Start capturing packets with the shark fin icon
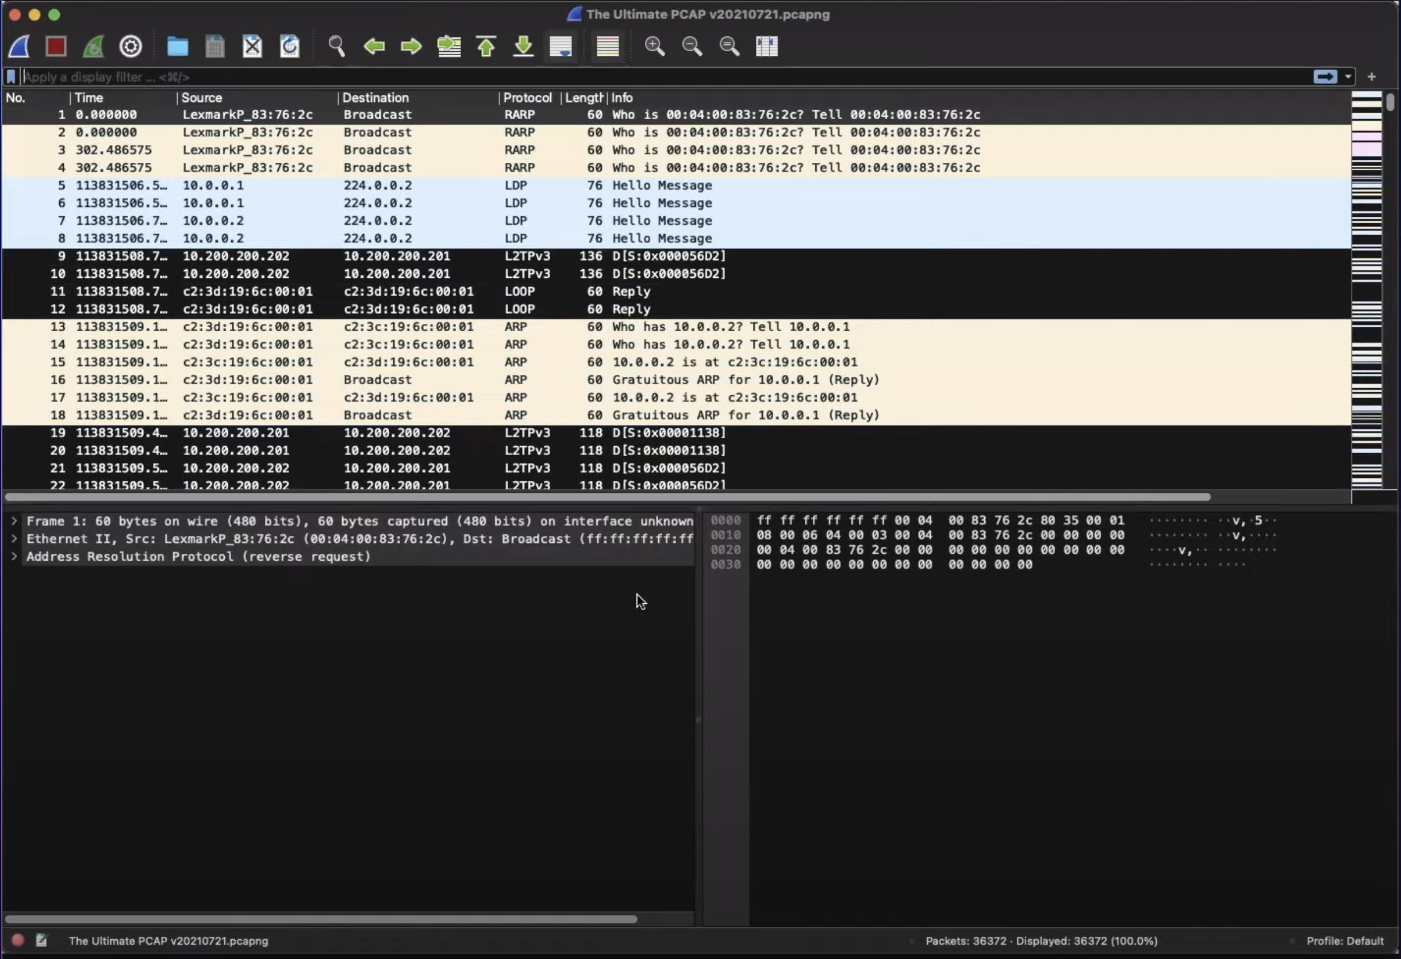Viewport: 1401px width, 959px height. [19, 46]
